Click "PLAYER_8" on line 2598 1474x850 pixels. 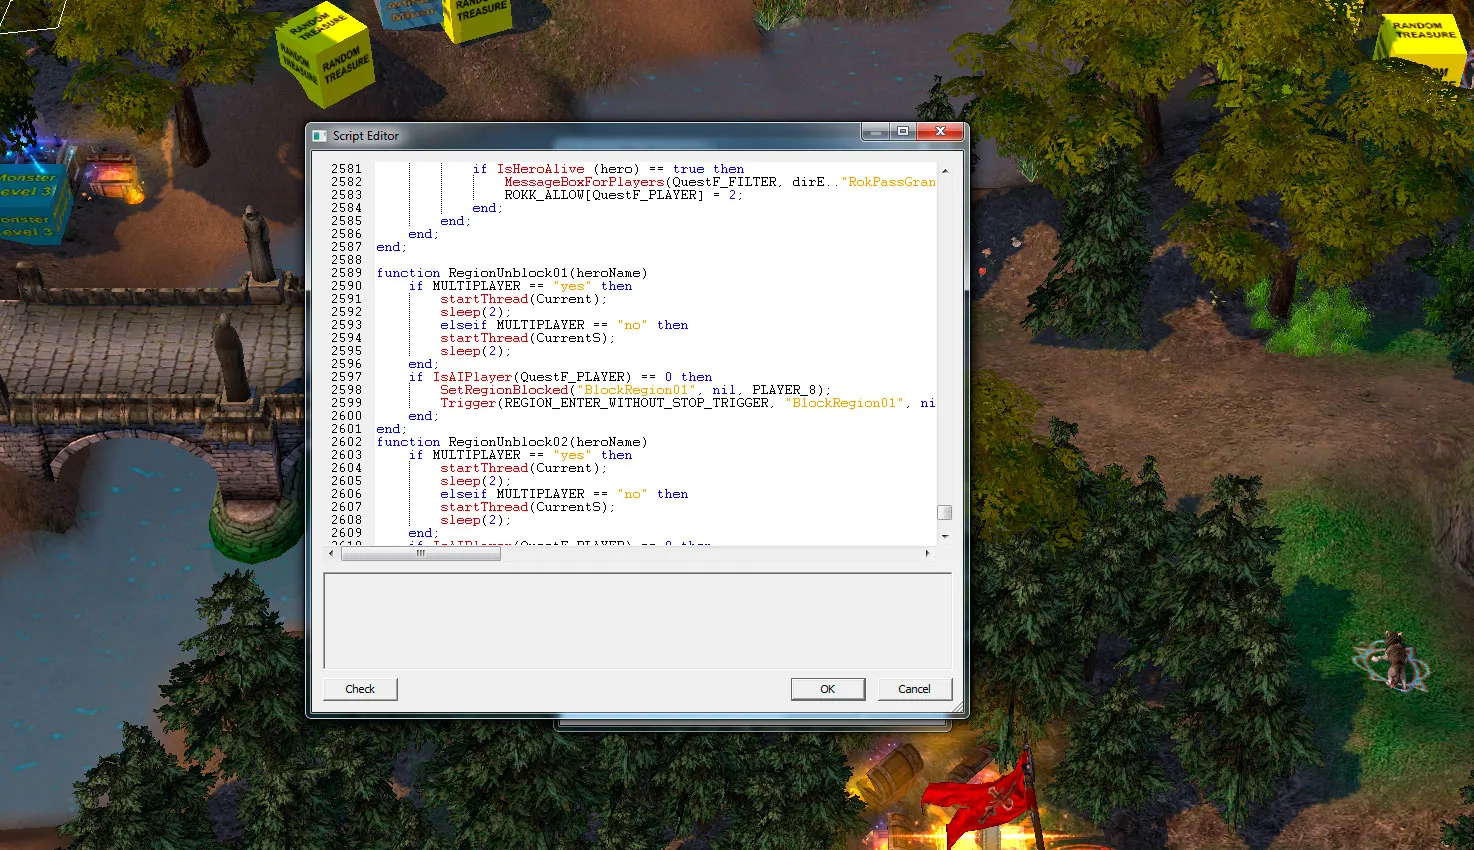[x=784, y=390]
